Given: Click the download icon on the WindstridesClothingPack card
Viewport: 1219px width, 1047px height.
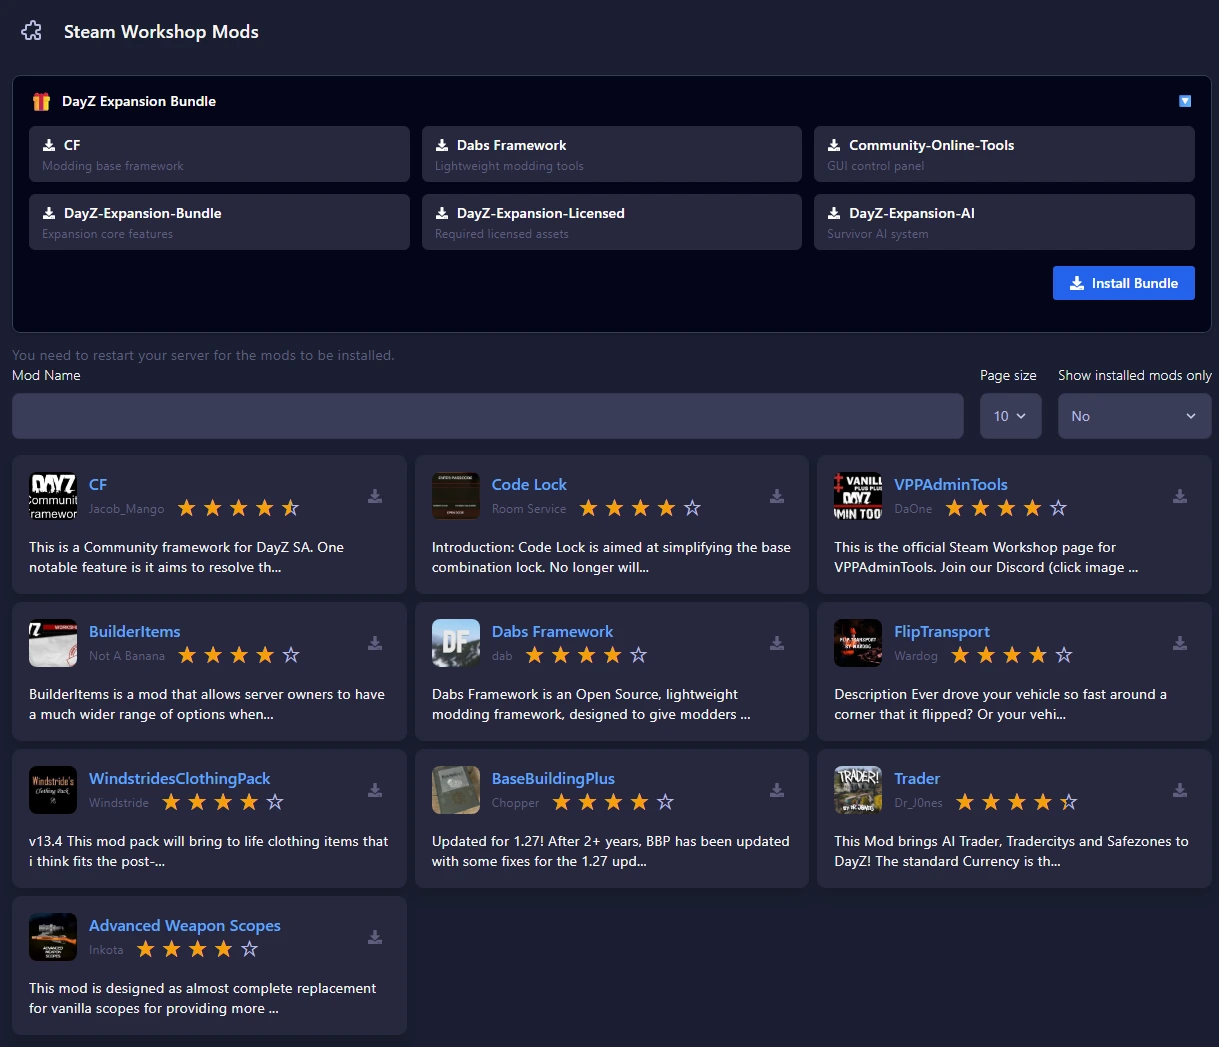Looking at the screenshot, I should click(x=374, y=790).
